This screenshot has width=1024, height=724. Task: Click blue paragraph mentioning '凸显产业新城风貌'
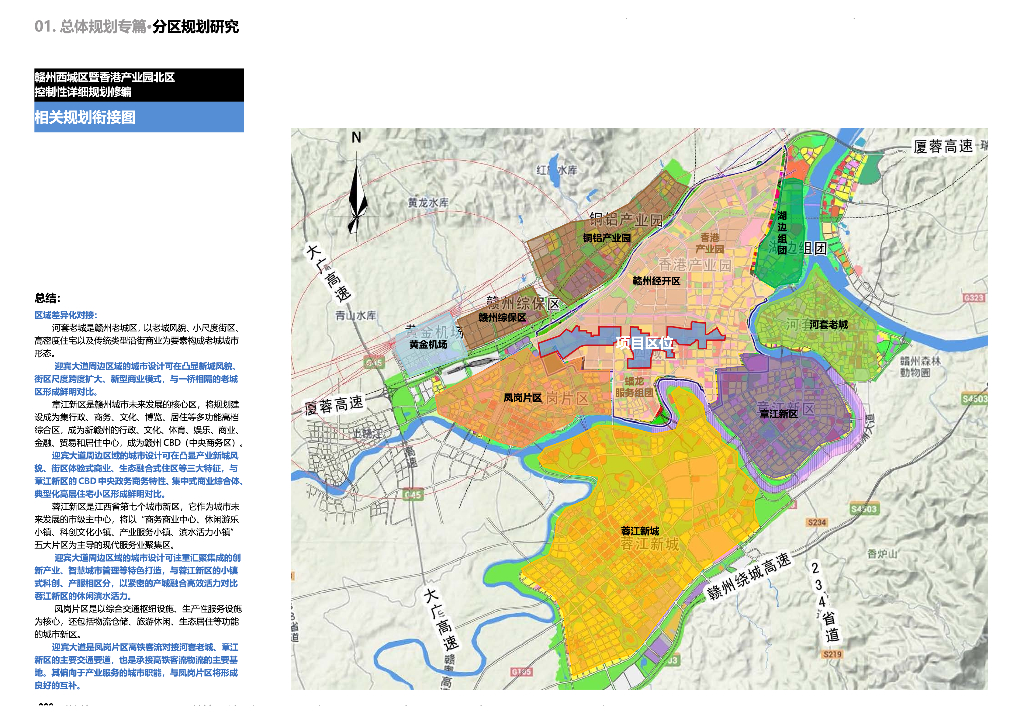click(138, 475)
